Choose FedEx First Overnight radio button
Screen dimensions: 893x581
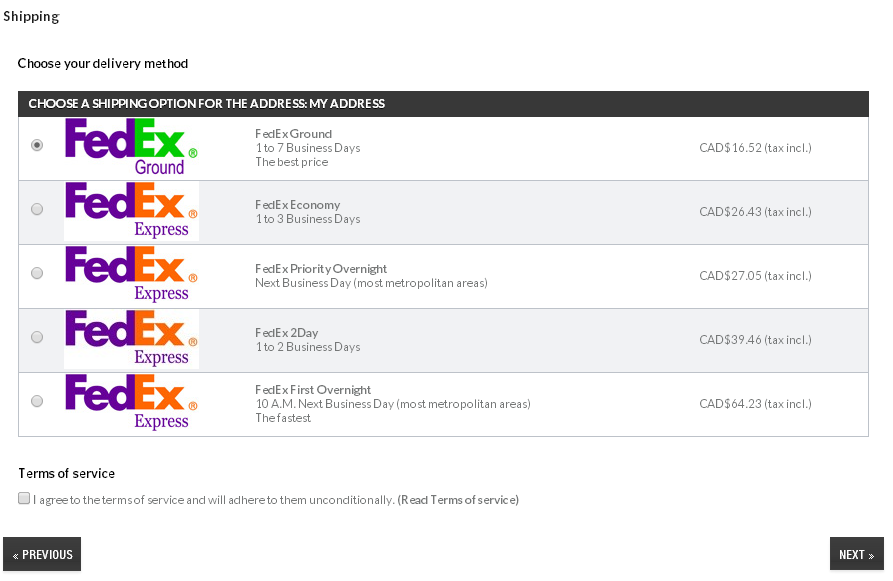(x=37, y=401)
